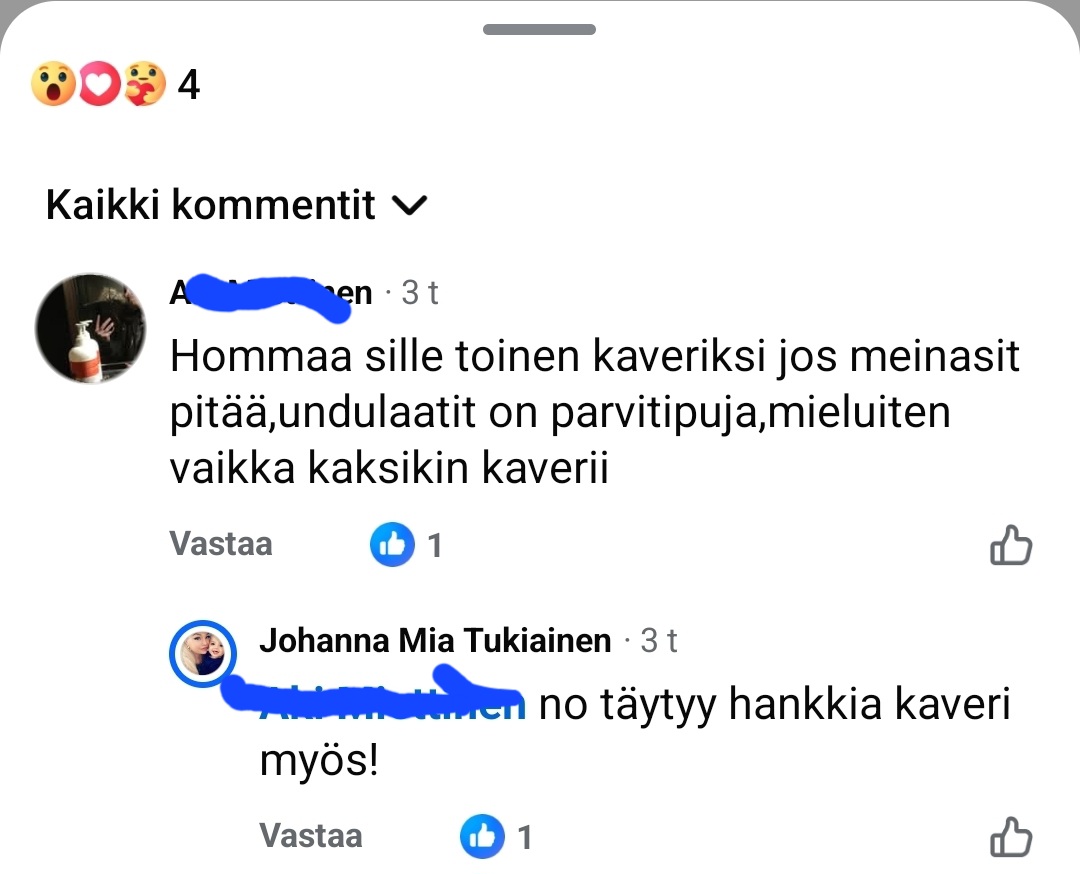View blue like reaction on first comment
This screenshot has height=874, width=1080.
click(393, 545)
